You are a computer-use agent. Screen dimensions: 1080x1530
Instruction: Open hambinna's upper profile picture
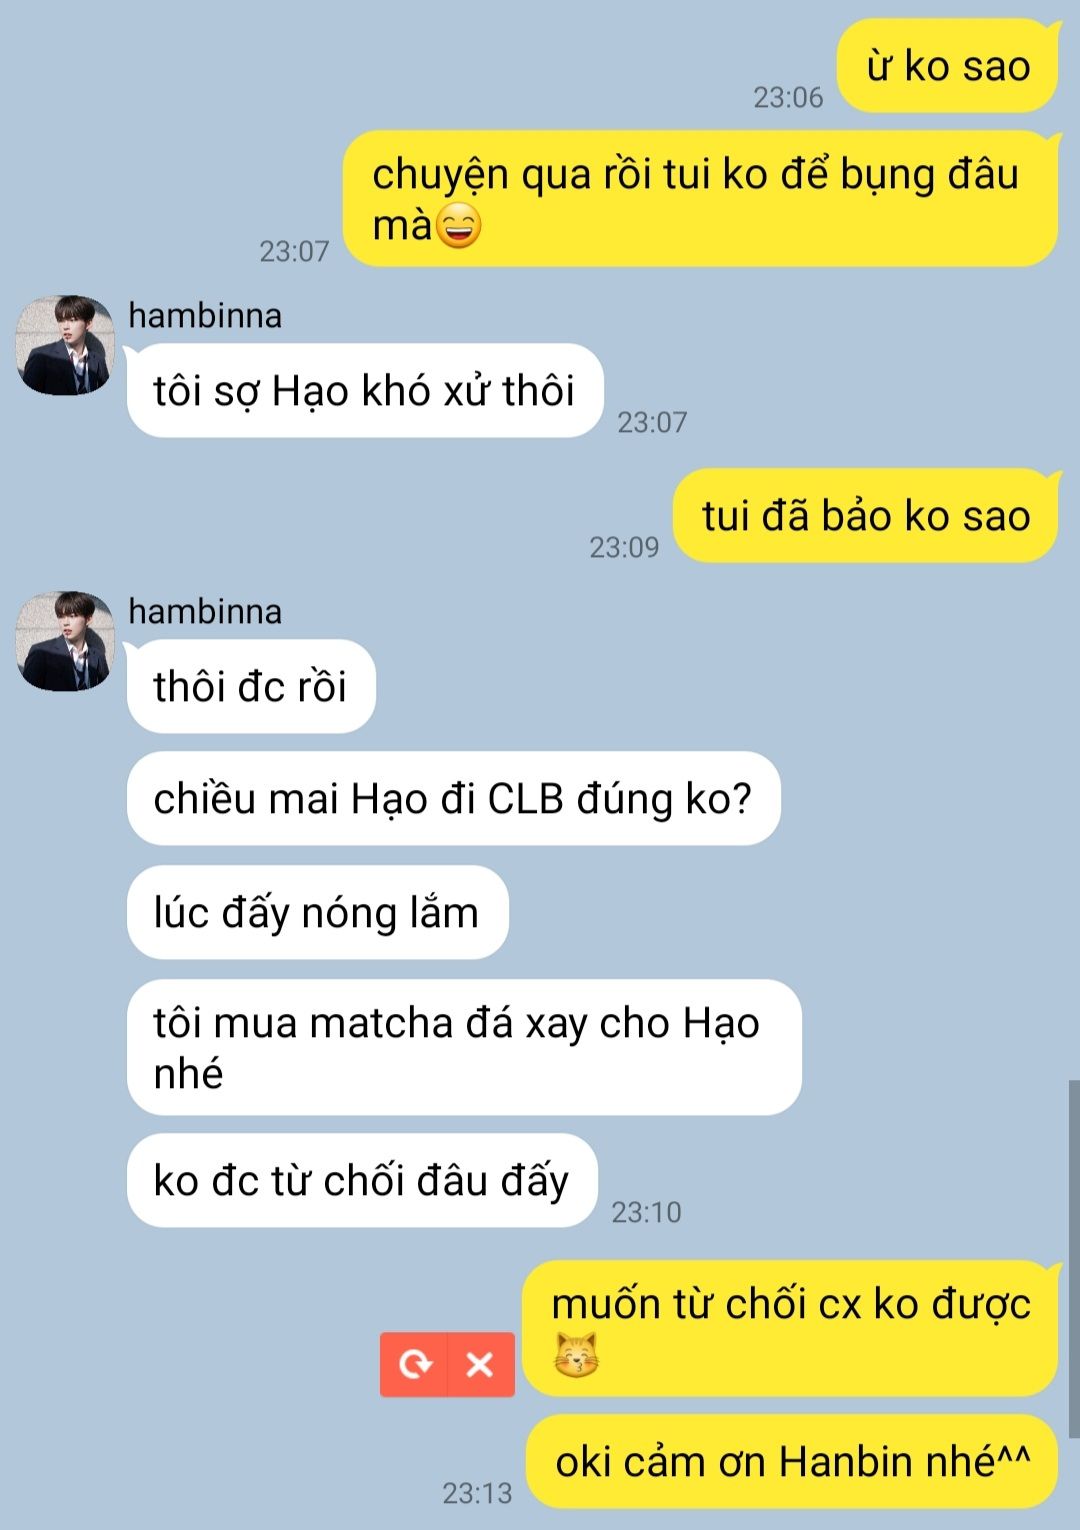pos(66,345)
